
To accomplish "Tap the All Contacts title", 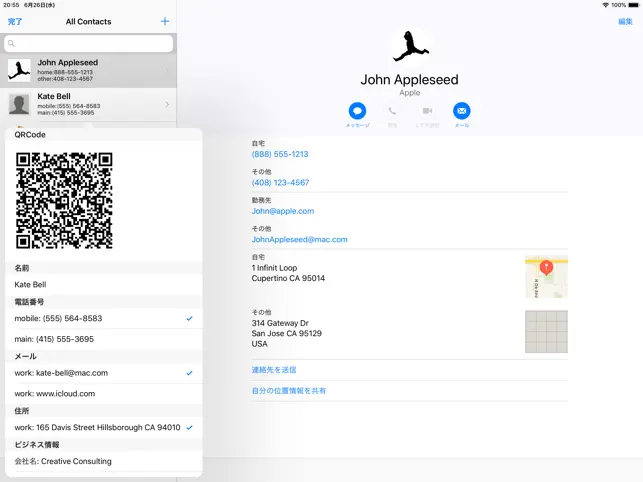I will (88, 21).
